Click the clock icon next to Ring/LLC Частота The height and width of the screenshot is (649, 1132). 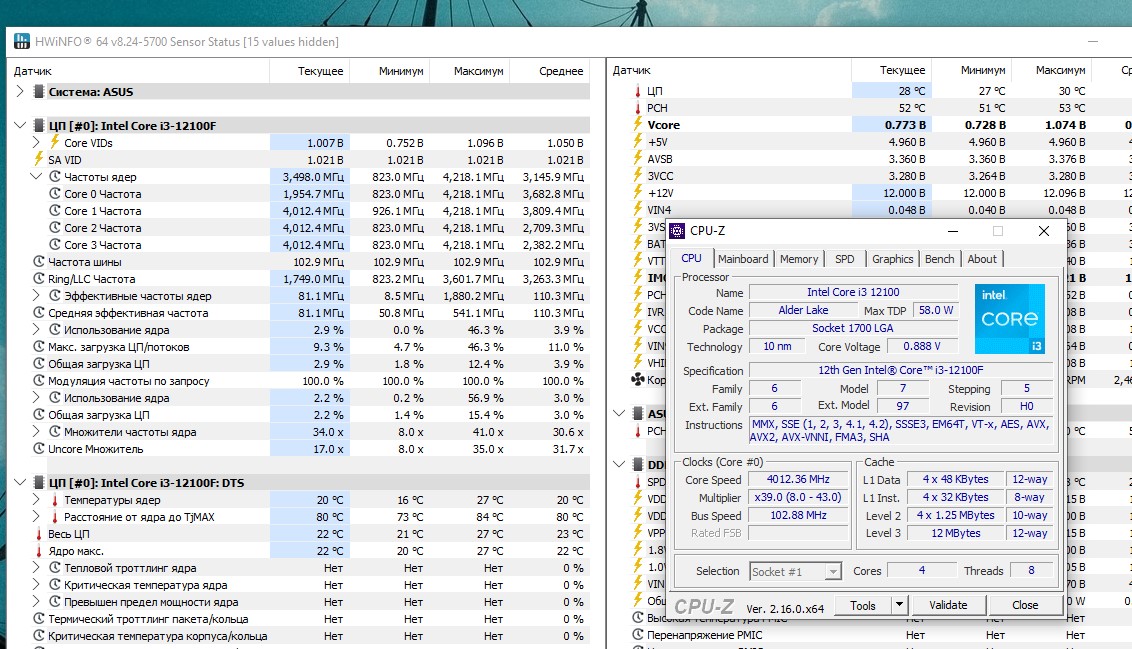38,279
